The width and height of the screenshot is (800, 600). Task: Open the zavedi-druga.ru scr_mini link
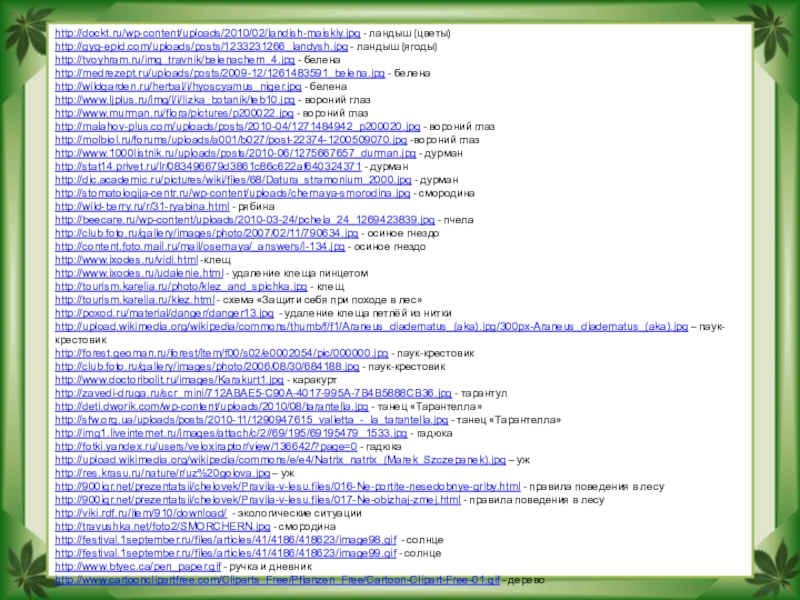pos(253,393)
